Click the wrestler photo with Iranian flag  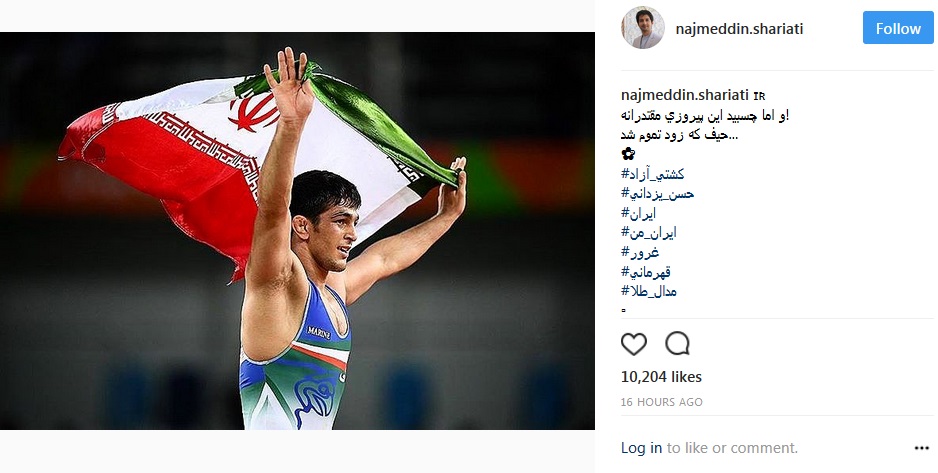point(297,231)
